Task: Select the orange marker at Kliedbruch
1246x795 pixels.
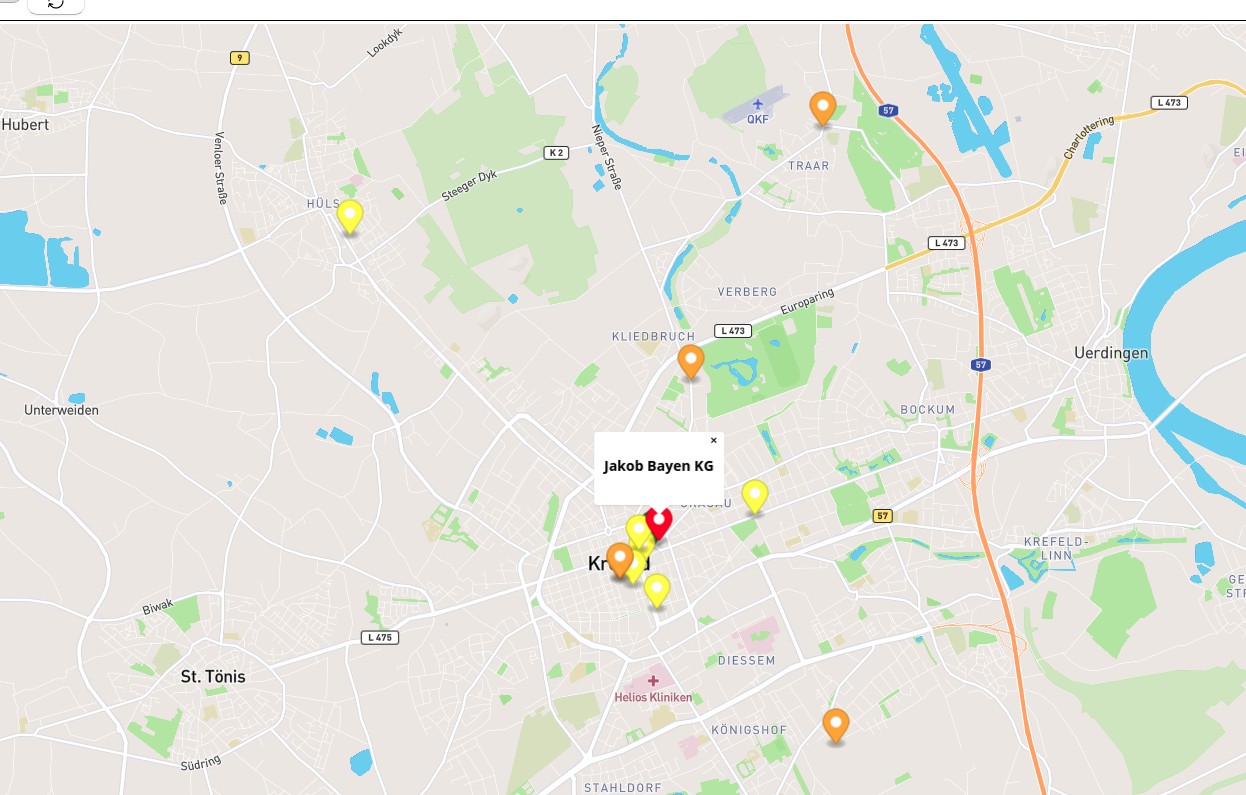Action: point(690,362)
